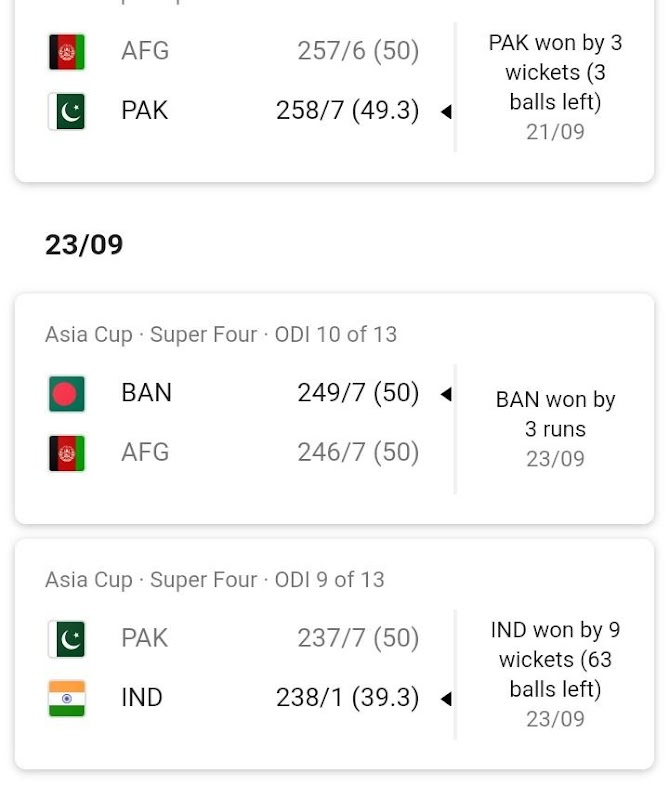The height and width of the screenshot is (800, 669).
Task: Select the Bangladesh flag icon
Action: [67, 394]
